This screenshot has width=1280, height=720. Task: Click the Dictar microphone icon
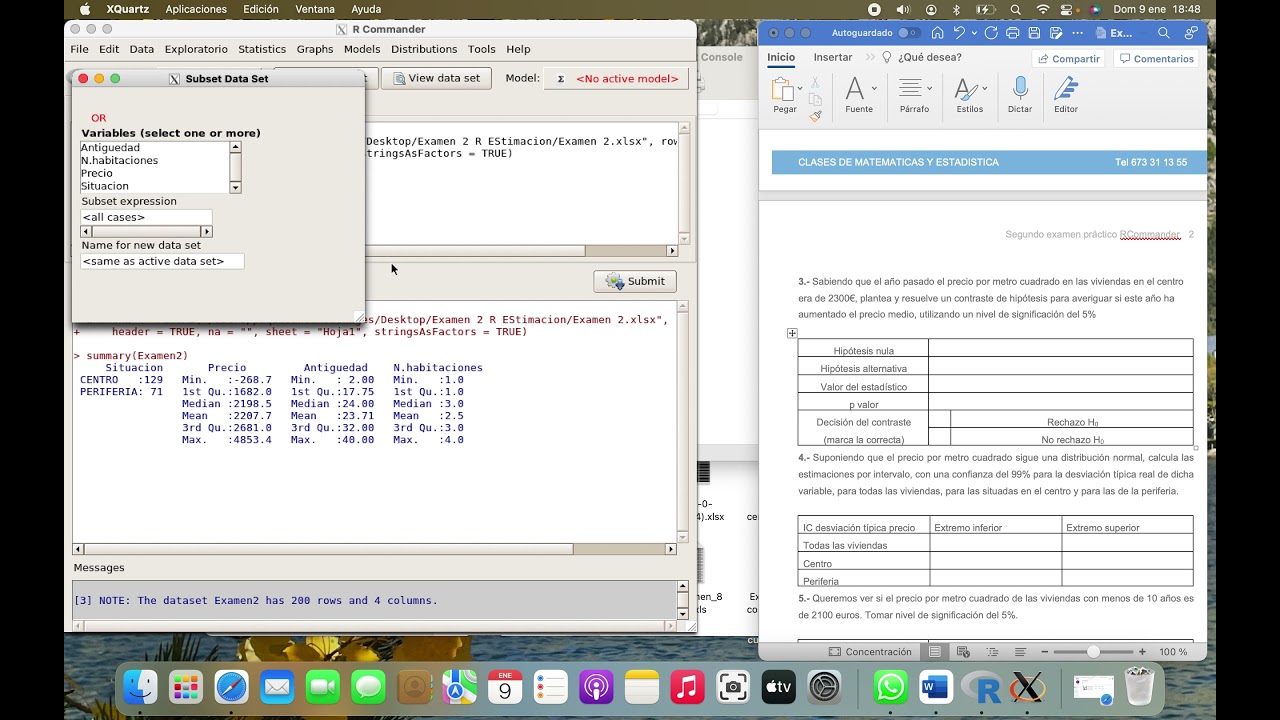pyautogui.click(x=1020, y=88)
